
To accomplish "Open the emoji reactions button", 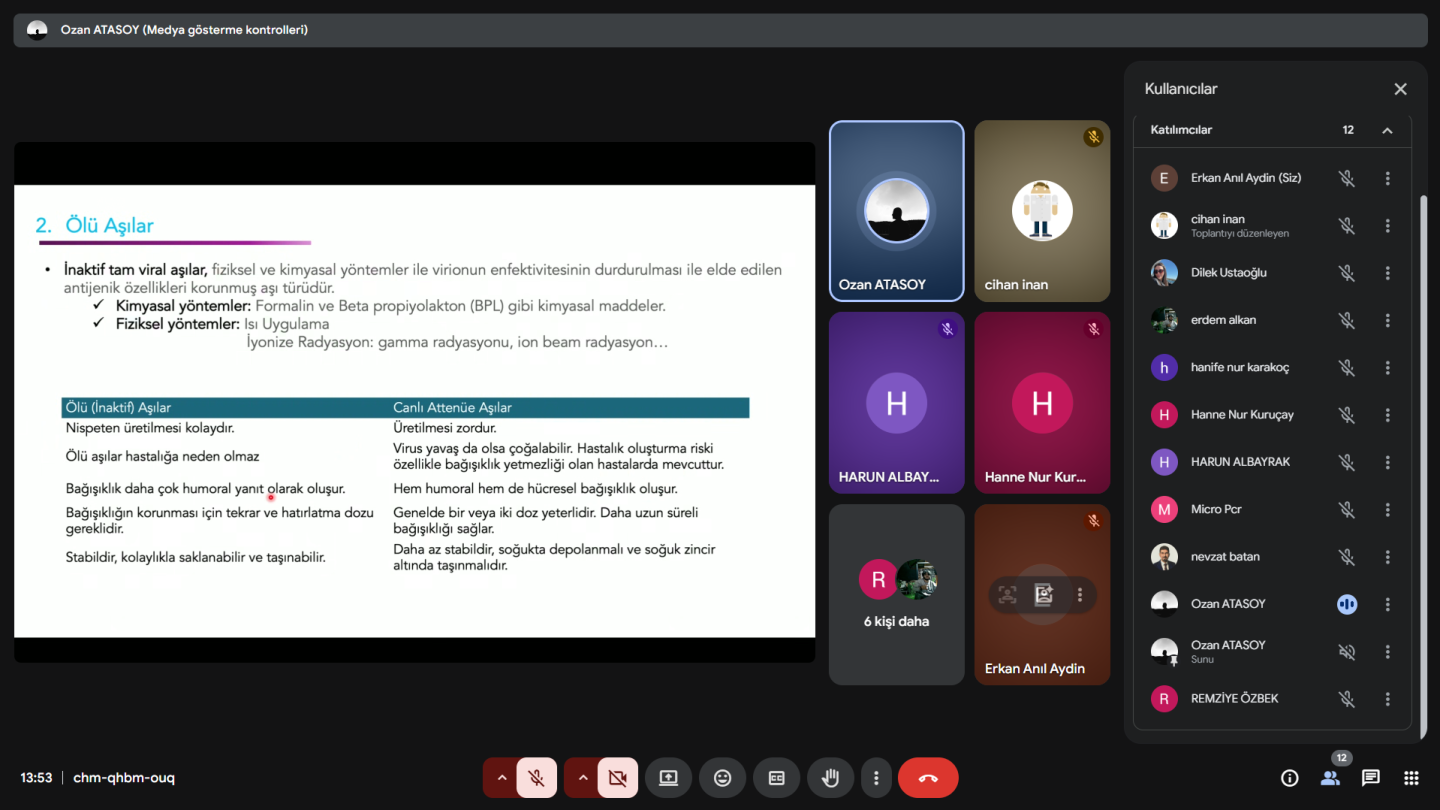I will 722,778.
